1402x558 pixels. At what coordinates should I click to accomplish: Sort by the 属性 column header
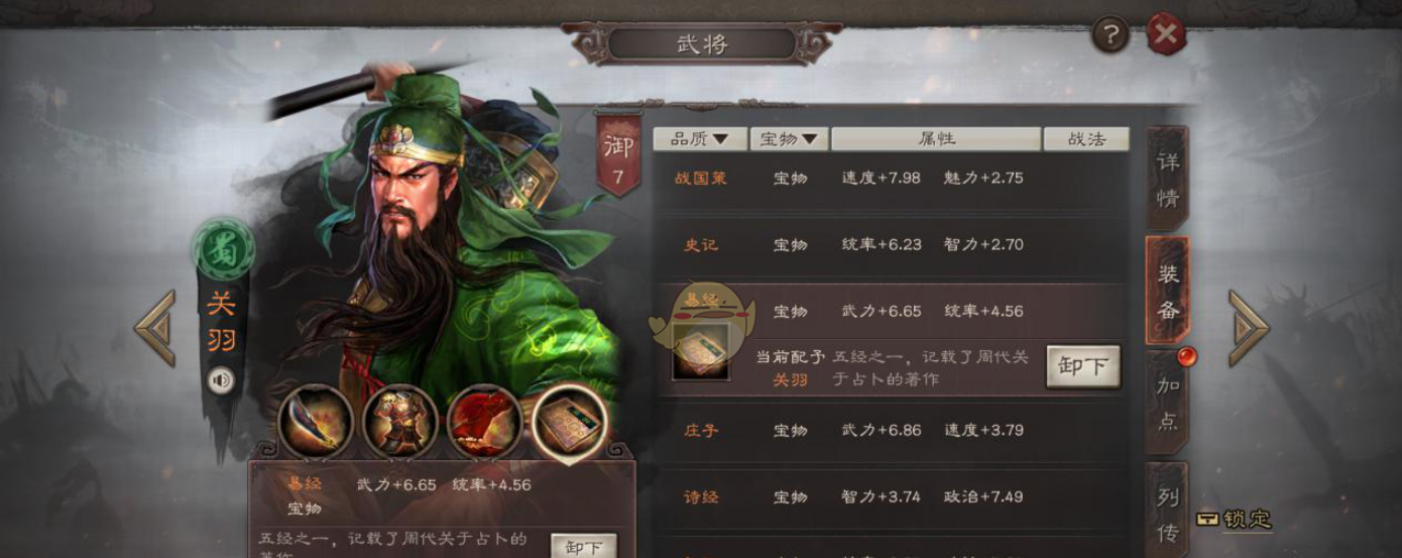[x=936, y=139]
